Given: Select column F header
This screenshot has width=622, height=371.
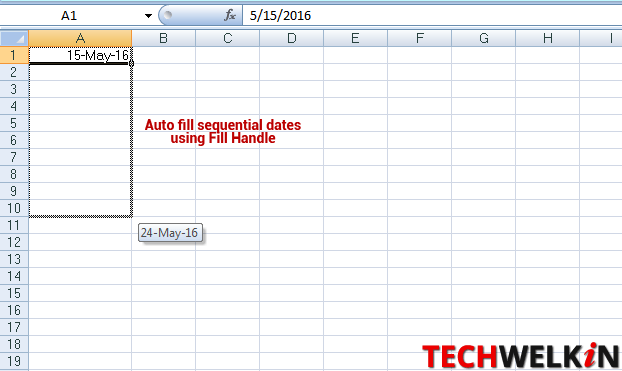Looking at the screenshot, I should tap(420, 38).
